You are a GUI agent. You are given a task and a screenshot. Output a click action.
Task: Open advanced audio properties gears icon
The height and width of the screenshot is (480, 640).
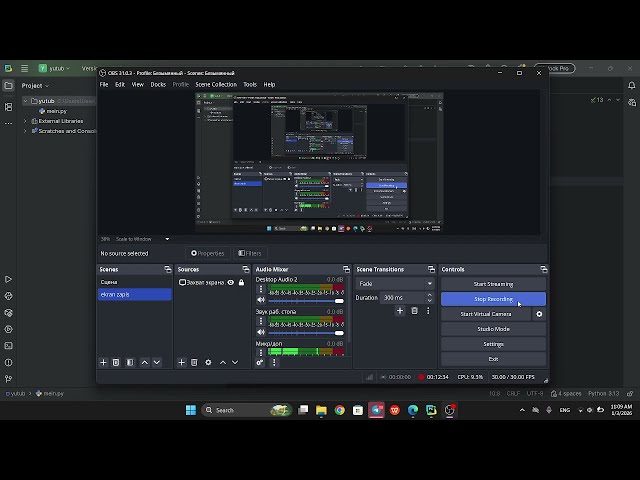260,362
